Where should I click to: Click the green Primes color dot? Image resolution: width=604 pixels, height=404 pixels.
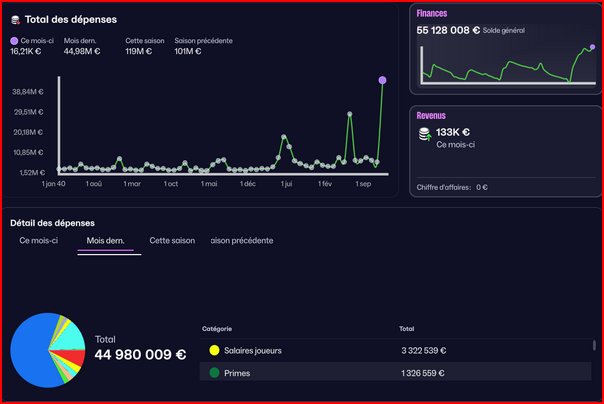[214, 373]
